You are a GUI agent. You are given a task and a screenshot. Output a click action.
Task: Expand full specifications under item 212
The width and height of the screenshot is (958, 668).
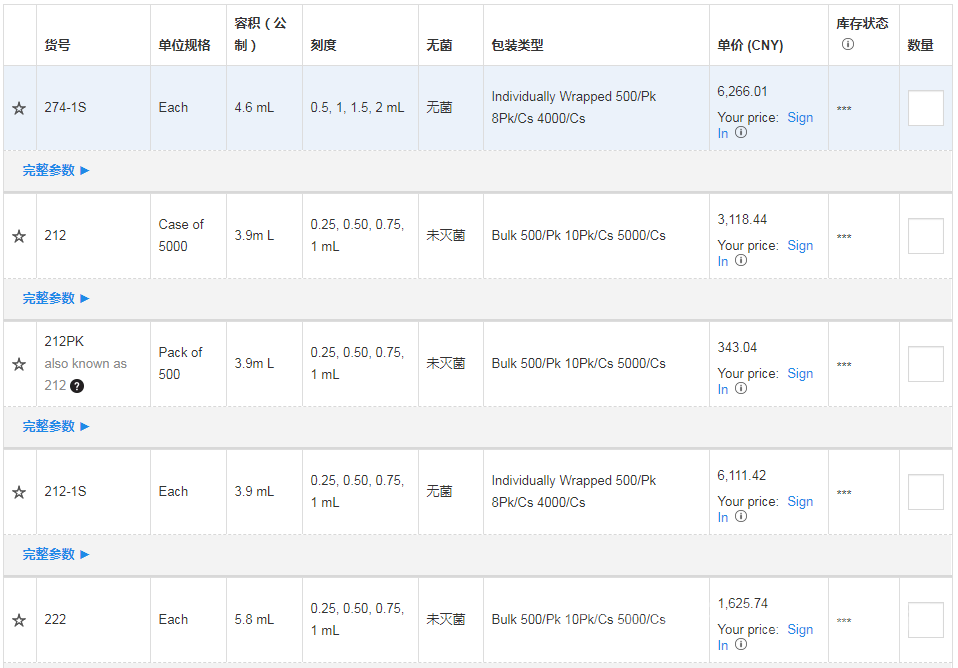click(56, 298)
